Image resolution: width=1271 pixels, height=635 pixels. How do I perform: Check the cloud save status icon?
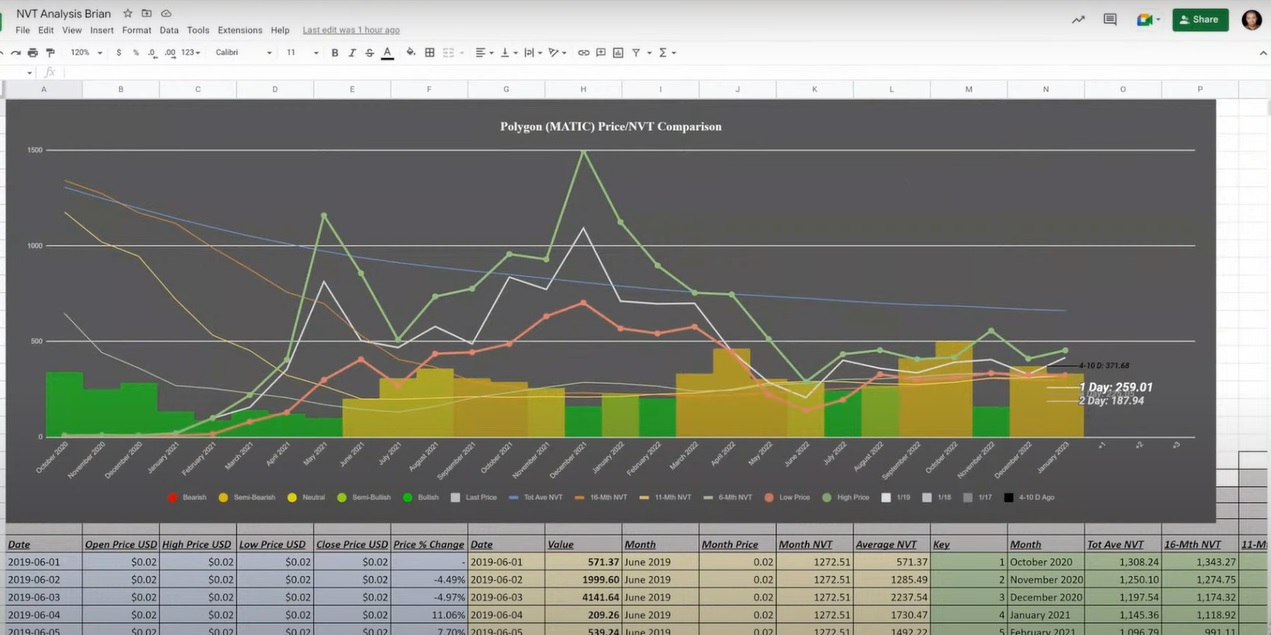click(x=165, y=14)
